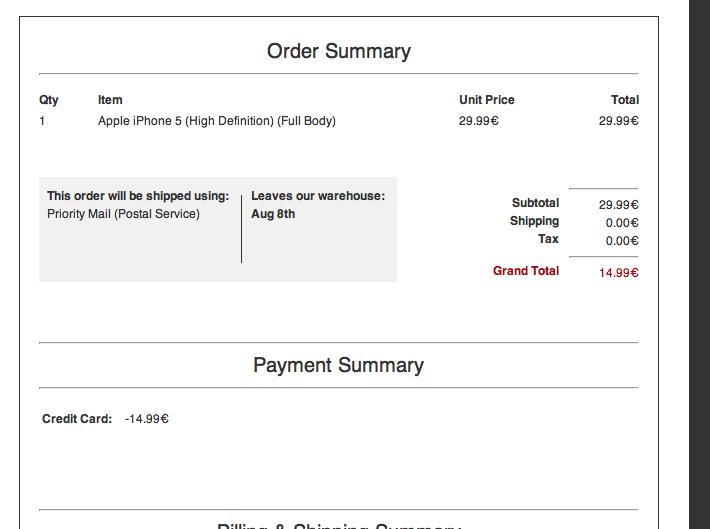Viewport: 710px width, 529px height.
Task: Click the Priority Mail (Postal Service) text
Action: pyautogui.click(x=123, y=214)
